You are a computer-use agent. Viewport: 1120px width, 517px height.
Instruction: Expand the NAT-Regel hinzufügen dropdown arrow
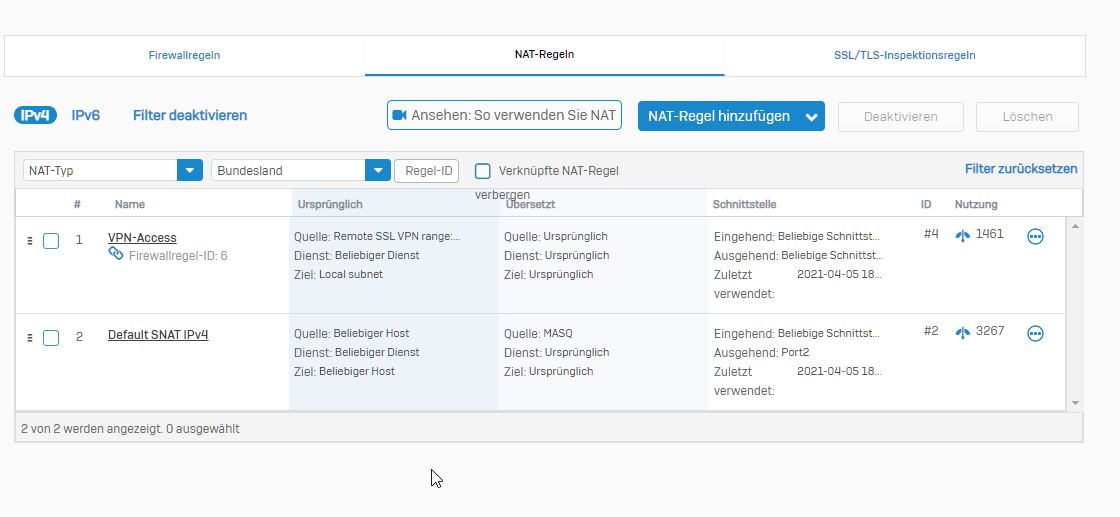pyautogui.click(x=812, y=117)
